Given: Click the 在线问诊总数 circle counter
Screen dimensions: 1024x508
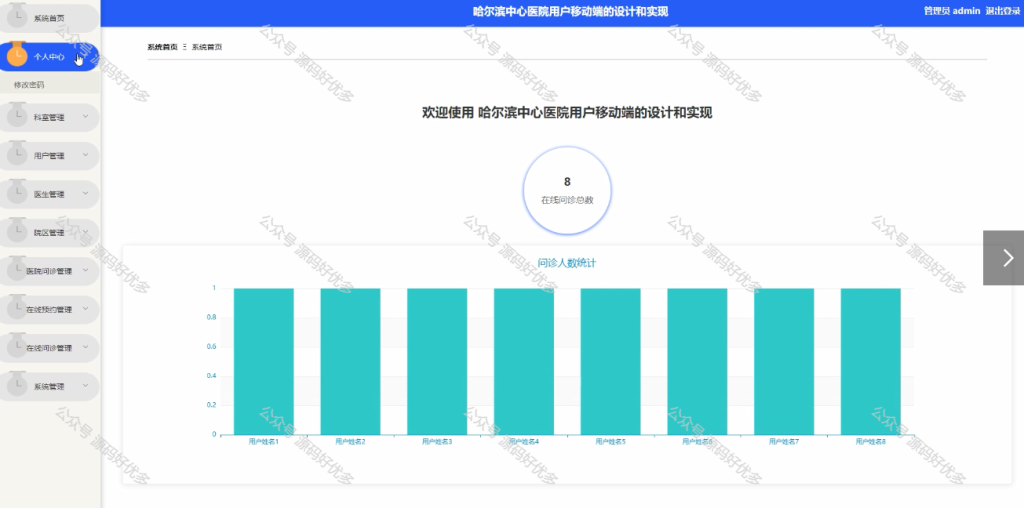Looking at the screenshot, I should 567,190.
